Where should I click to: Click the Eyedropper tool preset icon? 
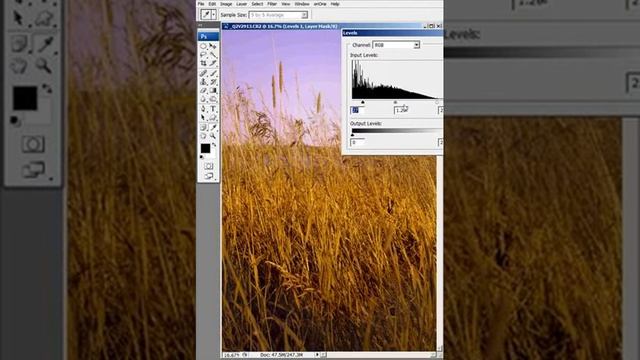click(x=206, y=15)
